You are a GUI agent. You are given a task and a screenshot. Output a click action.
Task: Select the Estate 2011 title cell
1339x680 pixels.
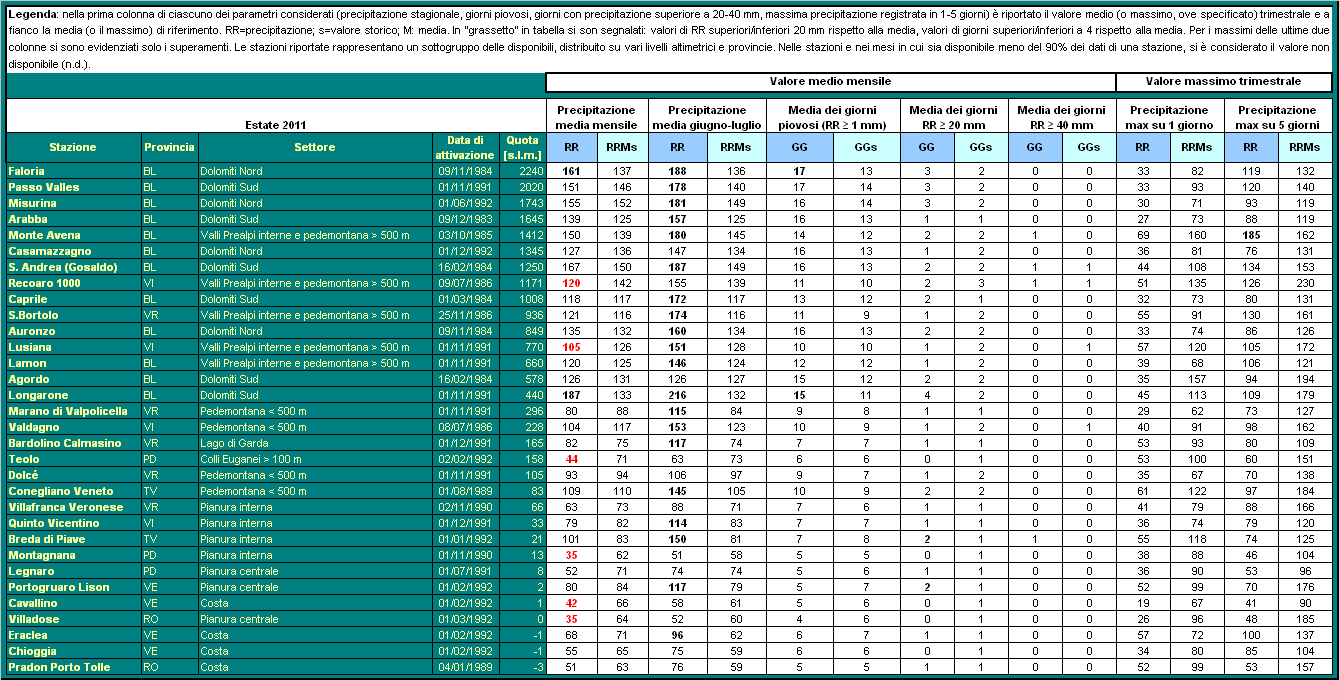[276, 125]
